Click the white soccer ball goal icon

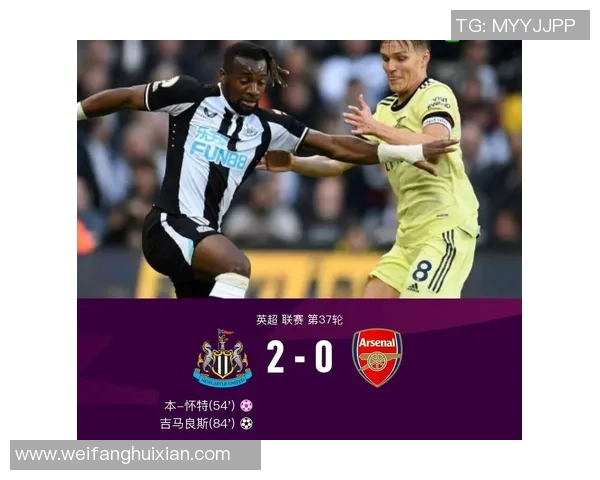(x=246, y=423)
